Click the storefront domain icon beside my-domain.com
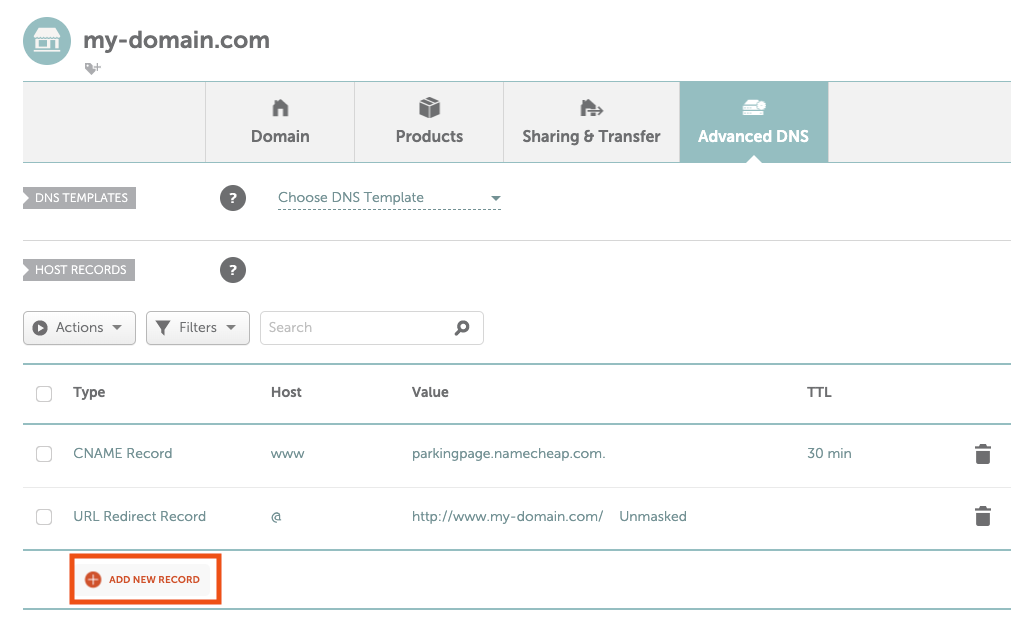 pos(47,41)
